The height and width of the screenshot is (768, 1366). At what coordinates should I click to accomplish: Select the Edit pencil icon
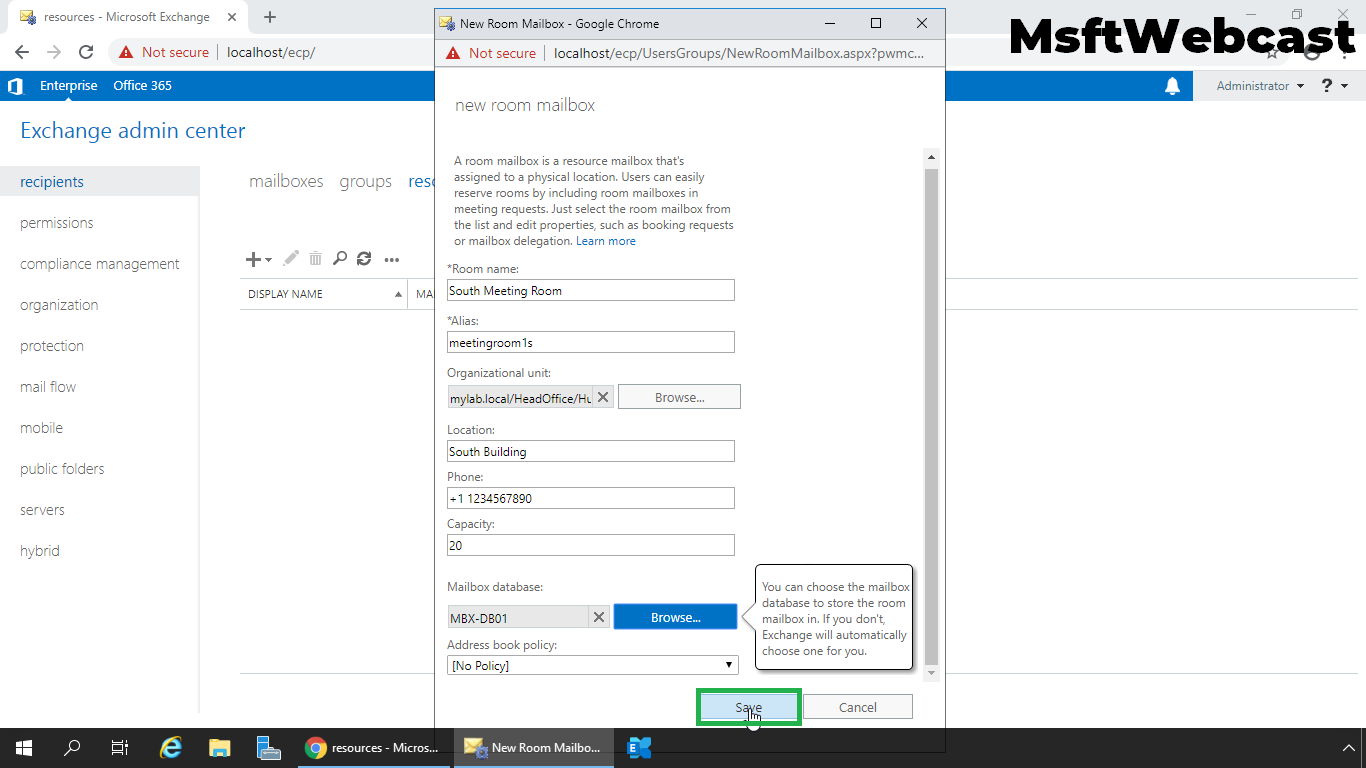tap(290, 259)
